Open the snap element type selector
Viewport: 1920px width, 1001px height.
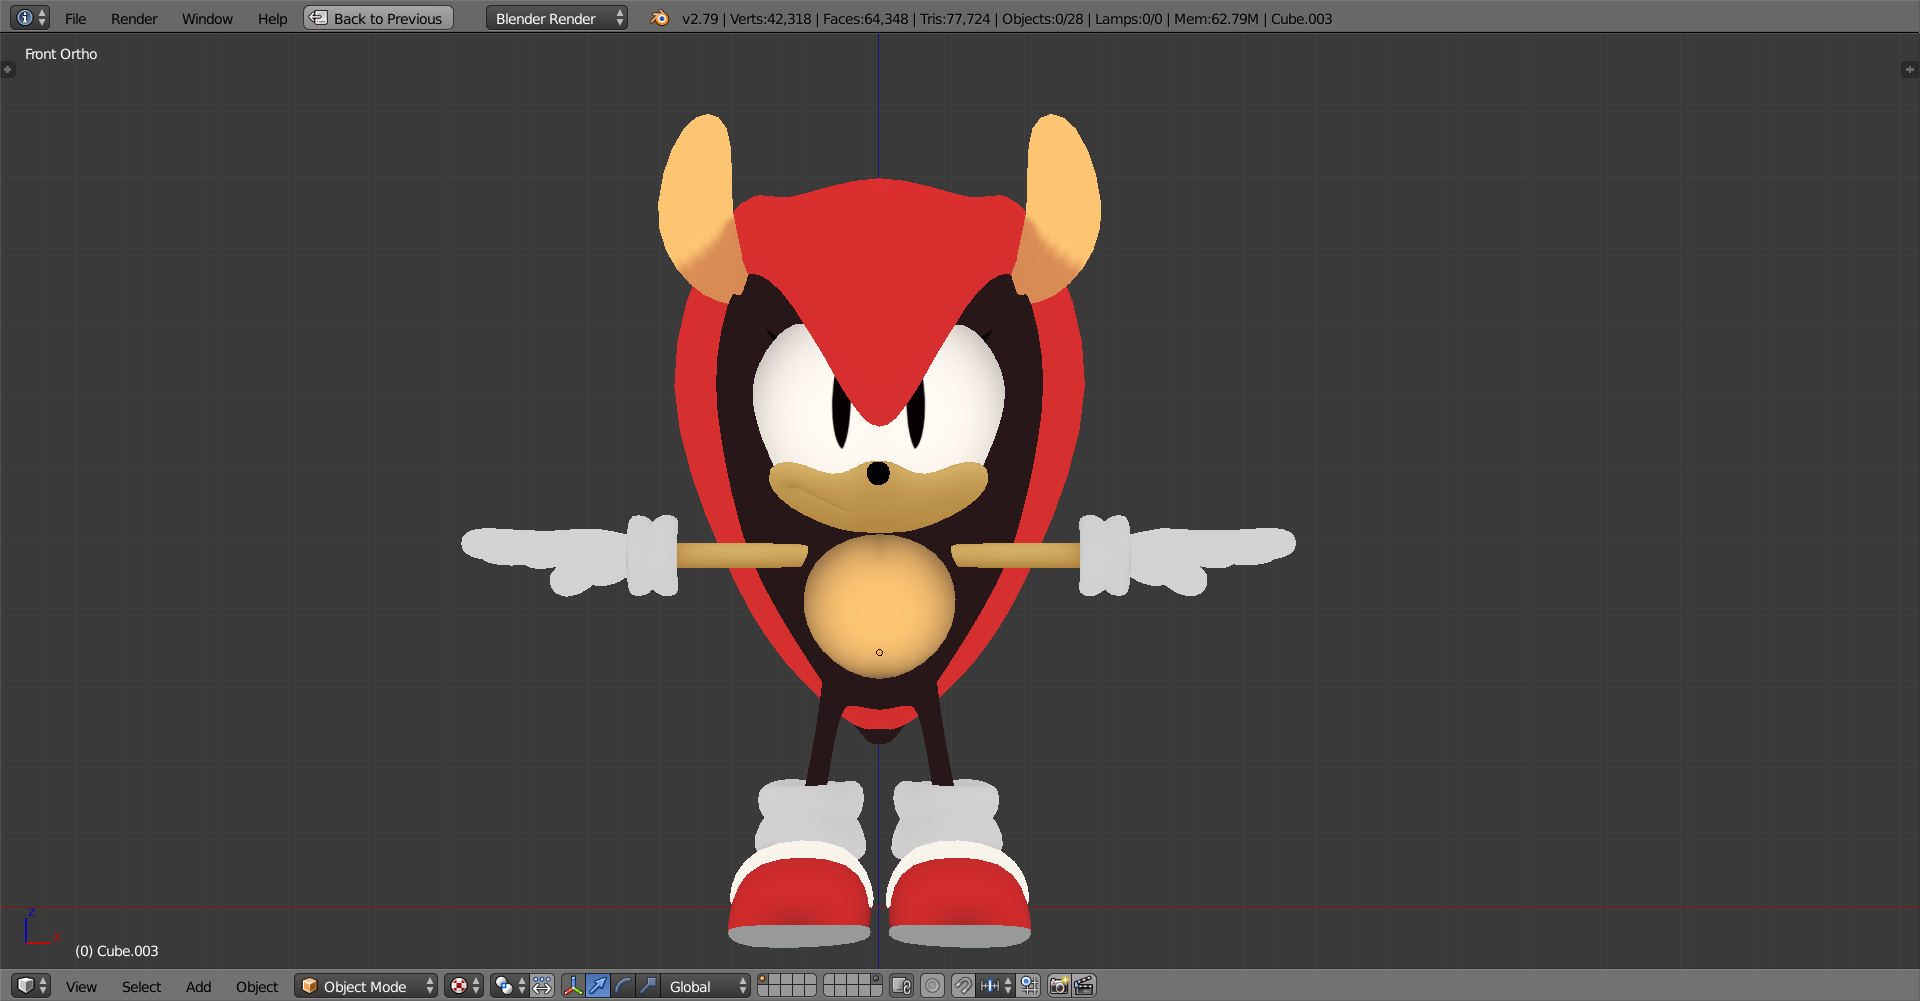996,986
